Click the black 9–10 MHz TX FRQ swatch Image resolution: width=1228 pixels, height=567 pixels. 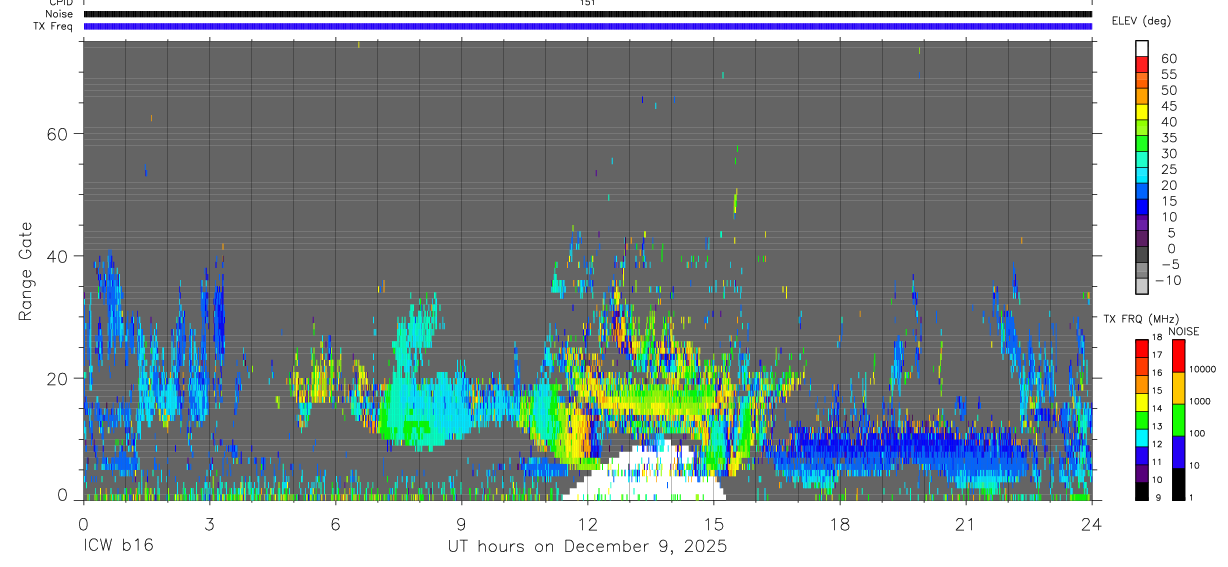point(1141,489)
